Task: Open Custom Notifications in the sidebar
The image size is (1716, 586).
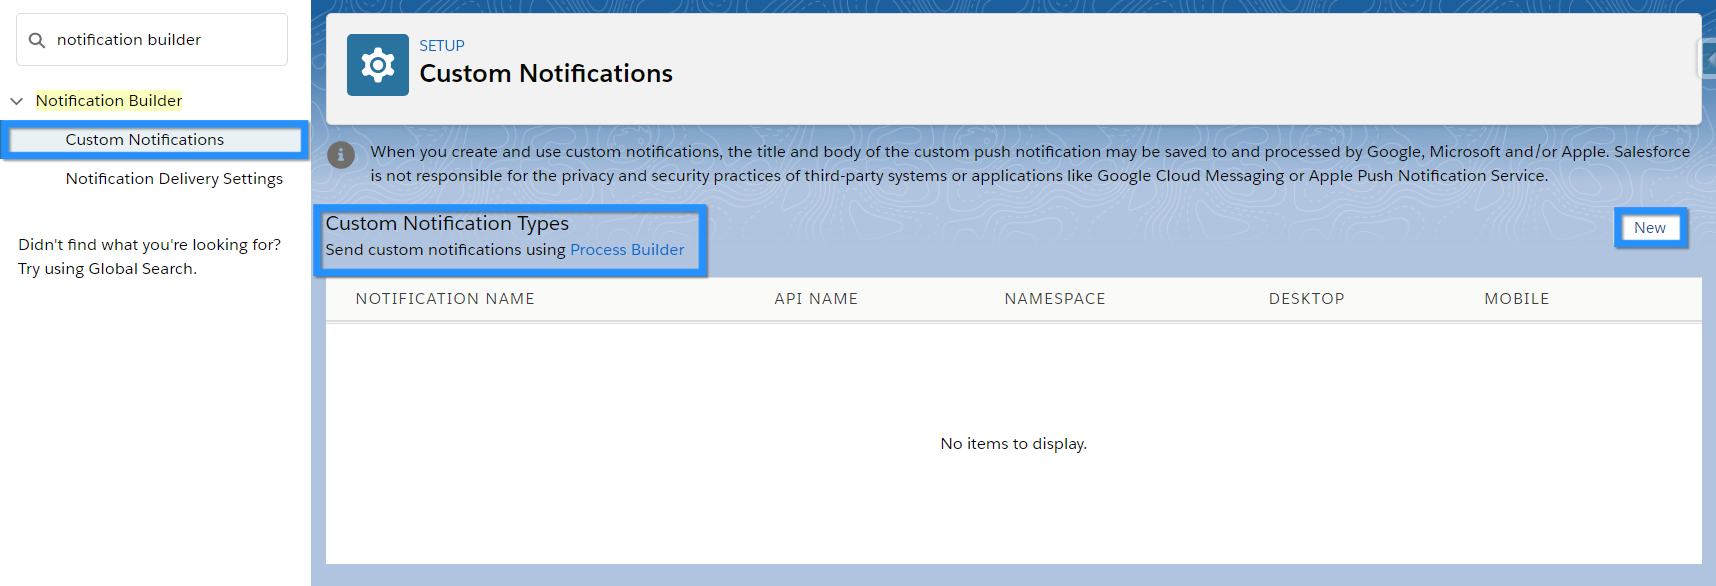Action: (145, 140)
